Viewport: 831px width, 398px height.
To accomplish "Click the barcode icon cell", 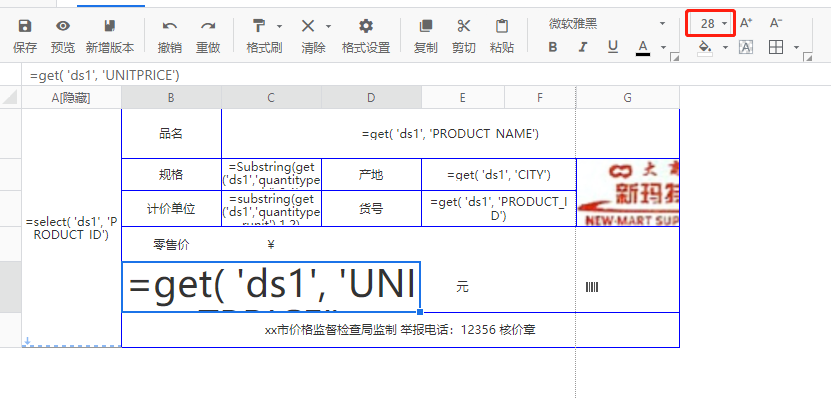I will click(592, 287).
